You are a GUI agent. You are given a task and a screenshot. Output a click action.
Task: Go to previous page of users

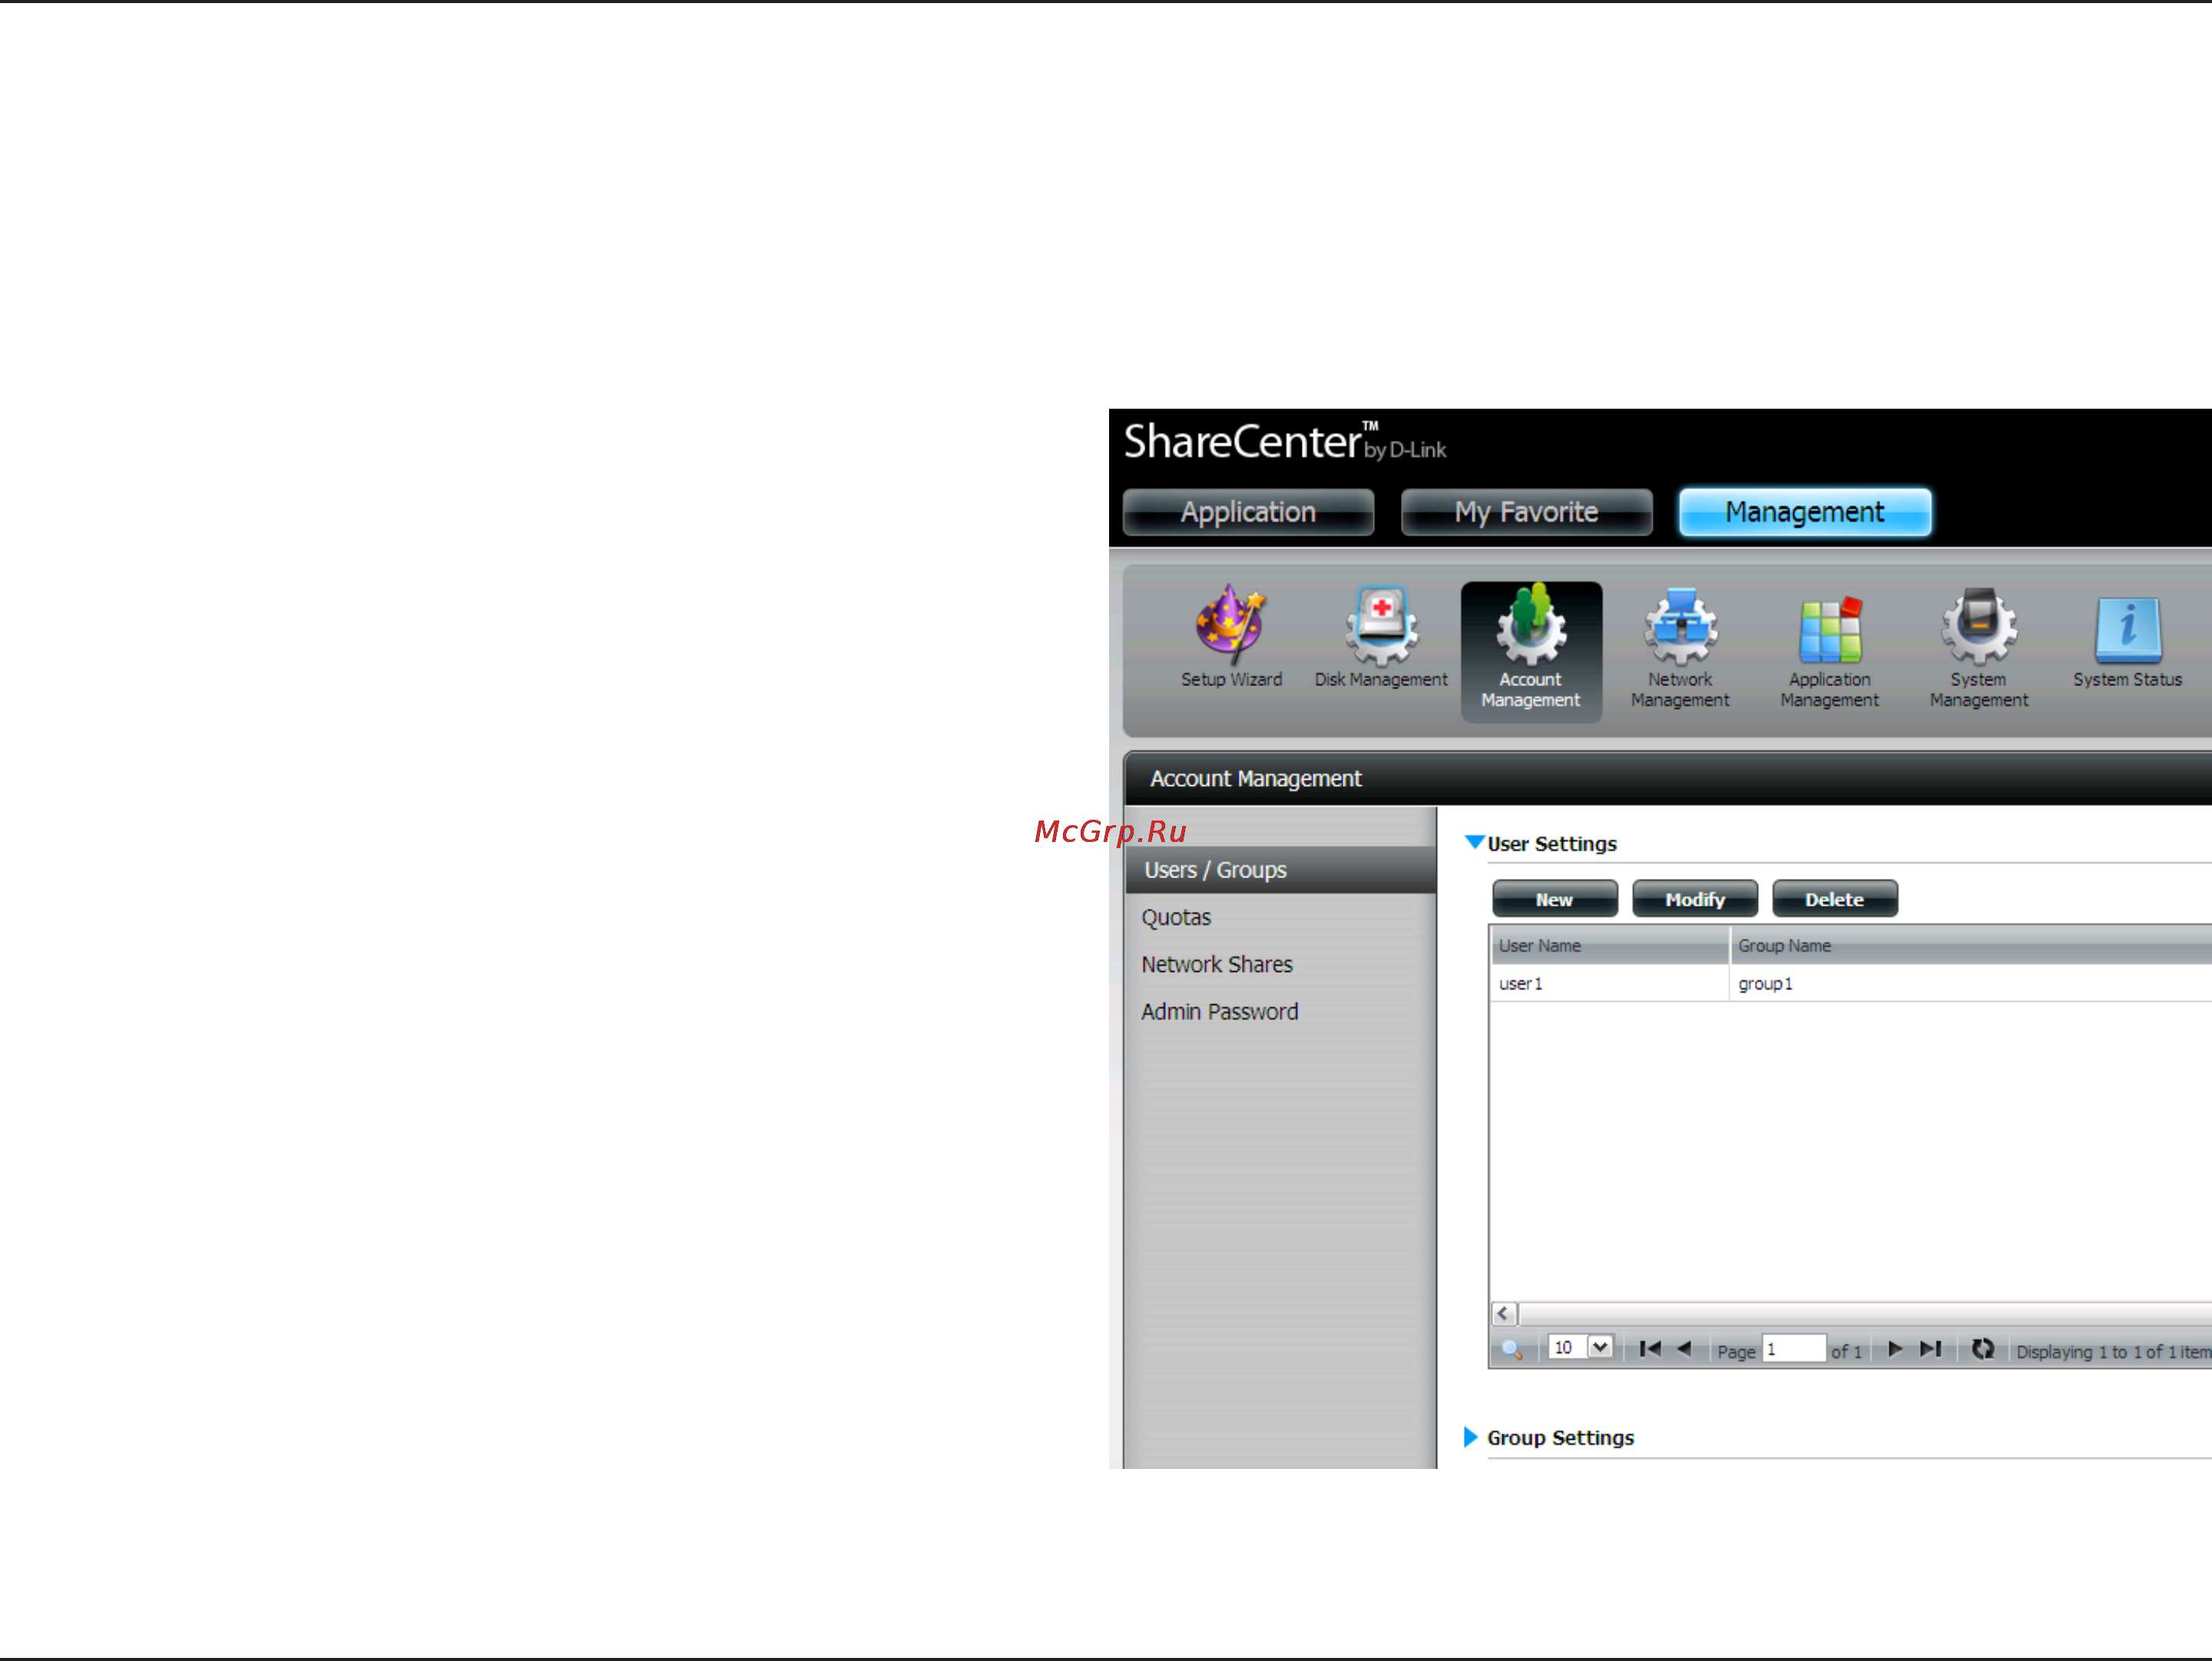pos(1684,1349)
